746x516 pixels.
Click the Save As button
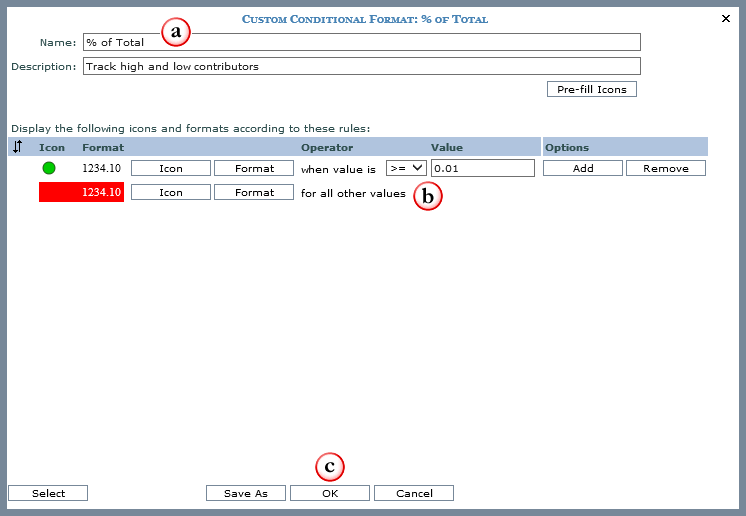click(246, 493)
